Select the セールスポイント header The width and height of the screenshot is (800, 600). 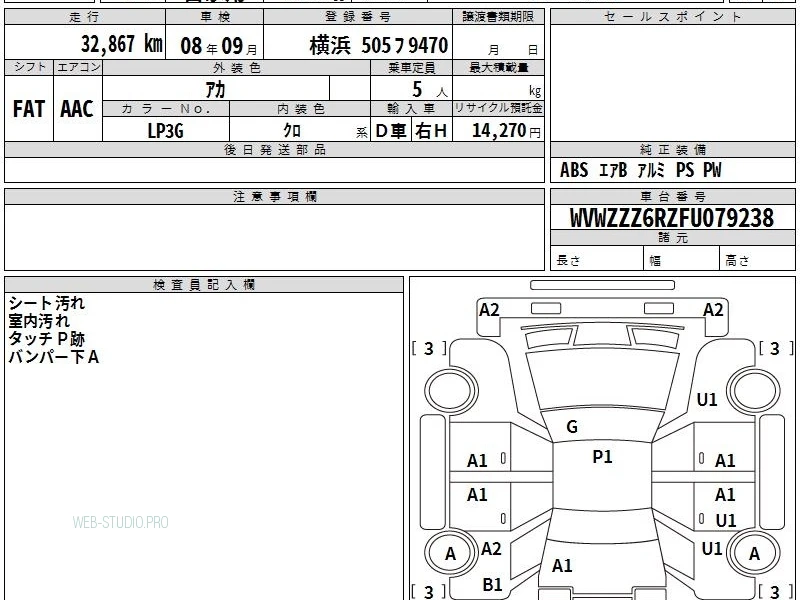pos(672,17)
